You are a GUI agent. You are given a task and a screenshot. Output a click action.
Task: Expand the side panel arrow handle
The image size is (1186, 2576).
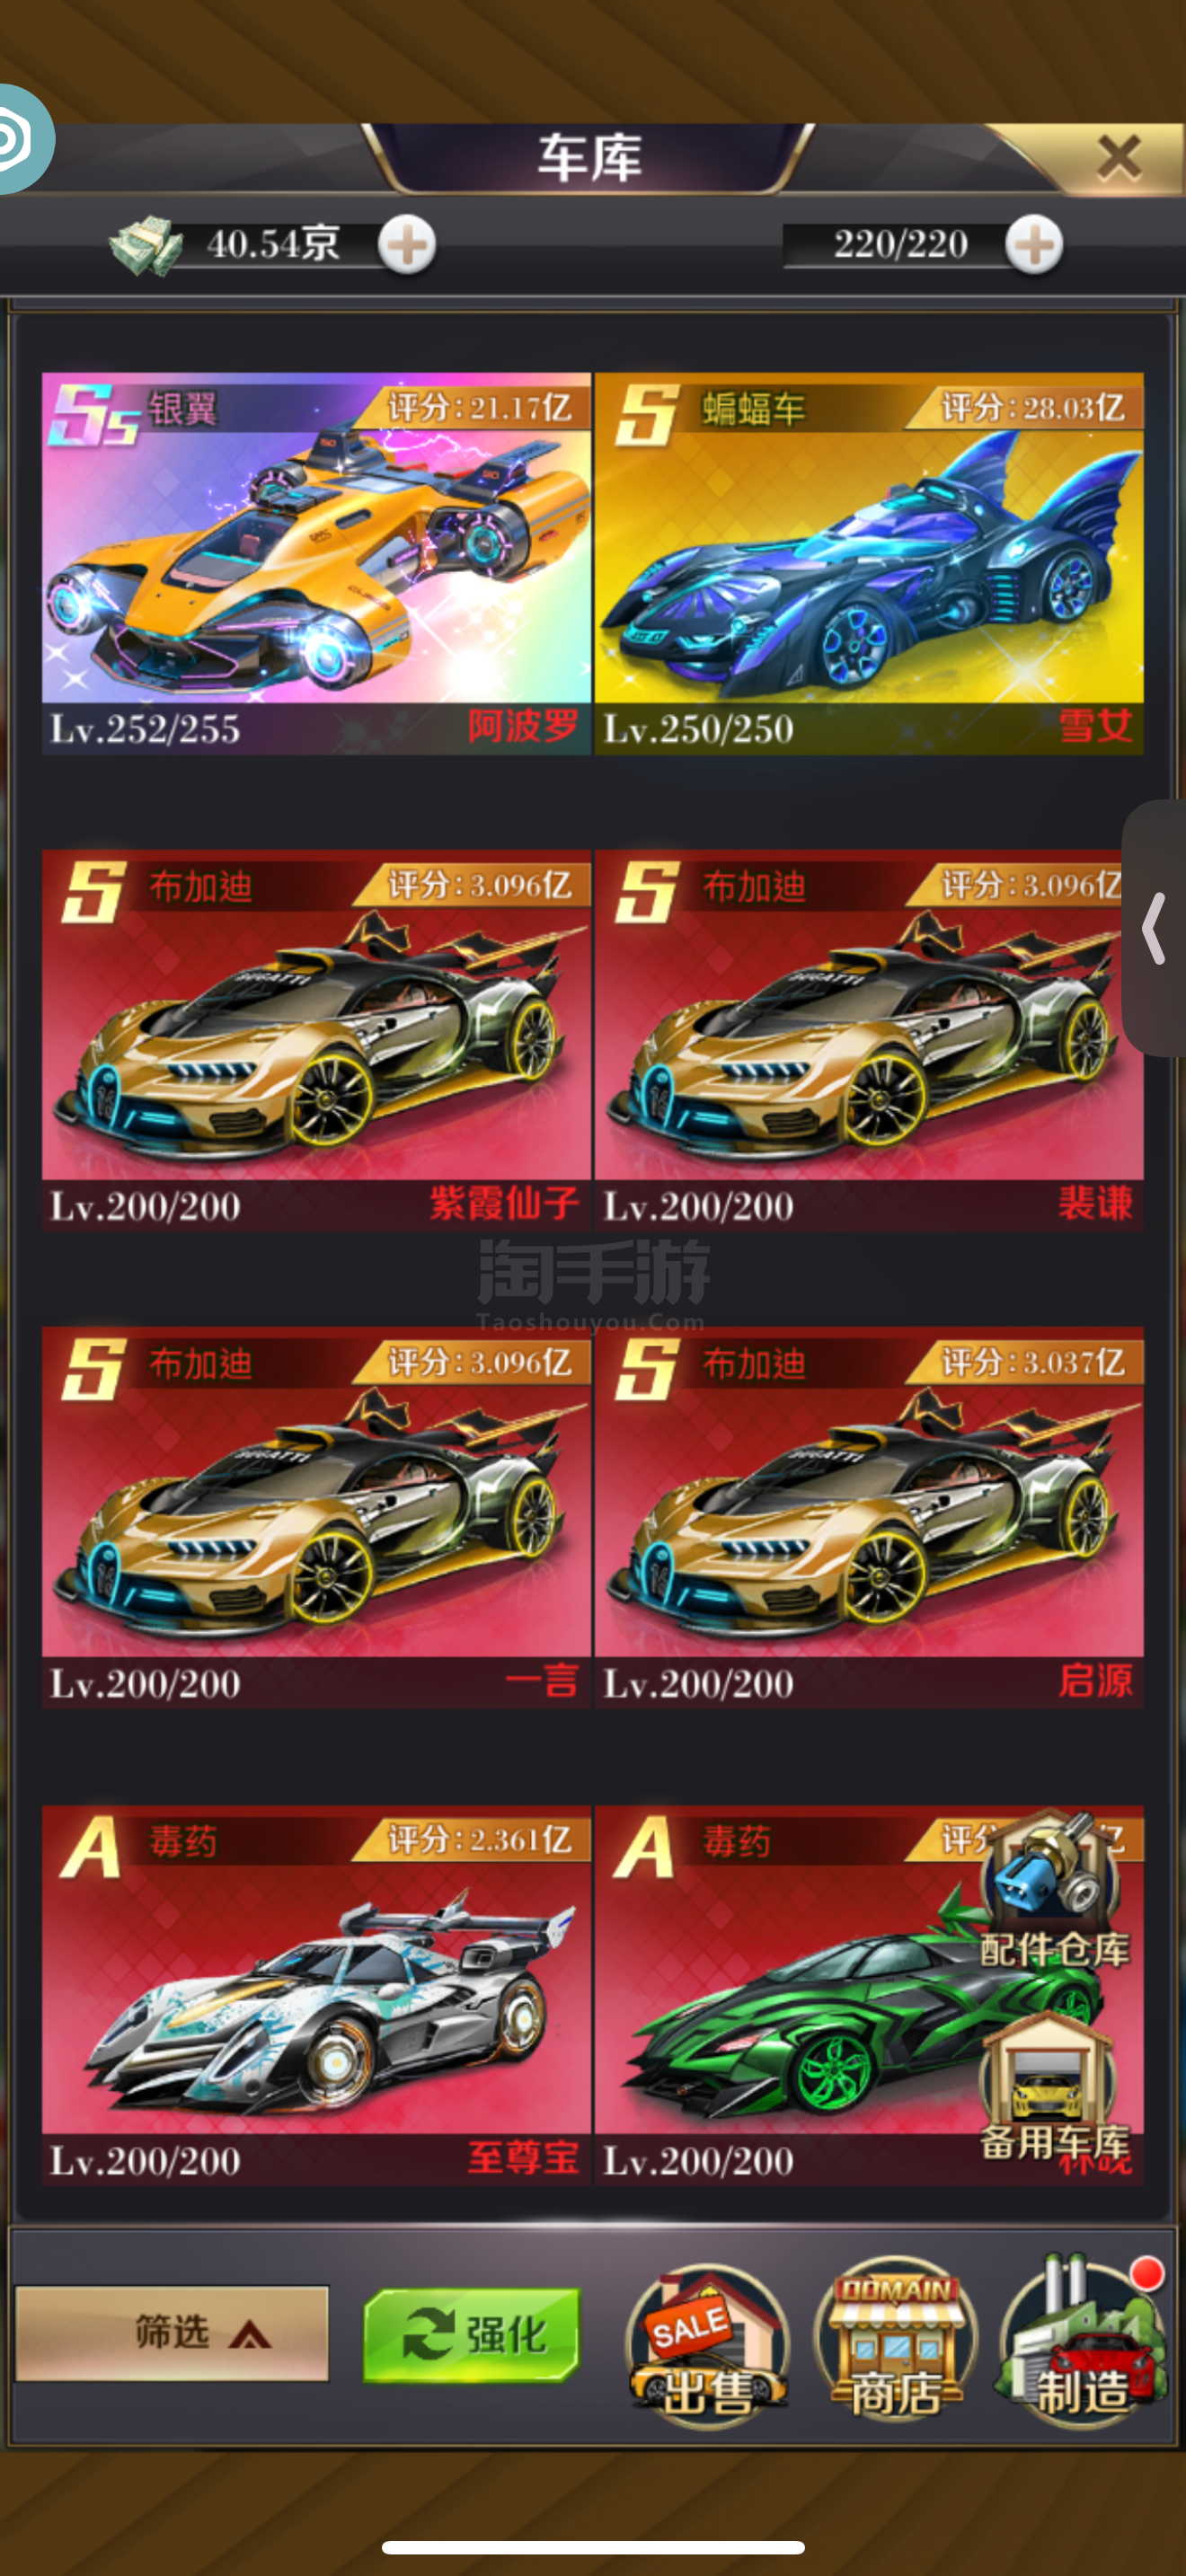pyautogui.click(x=1155, y=928)
